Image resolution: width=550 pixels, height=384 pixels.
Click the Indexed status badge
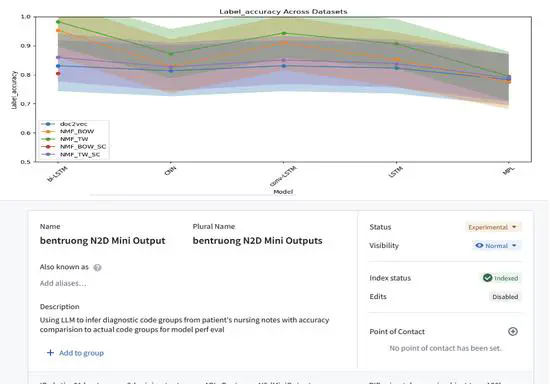[500, 278]
